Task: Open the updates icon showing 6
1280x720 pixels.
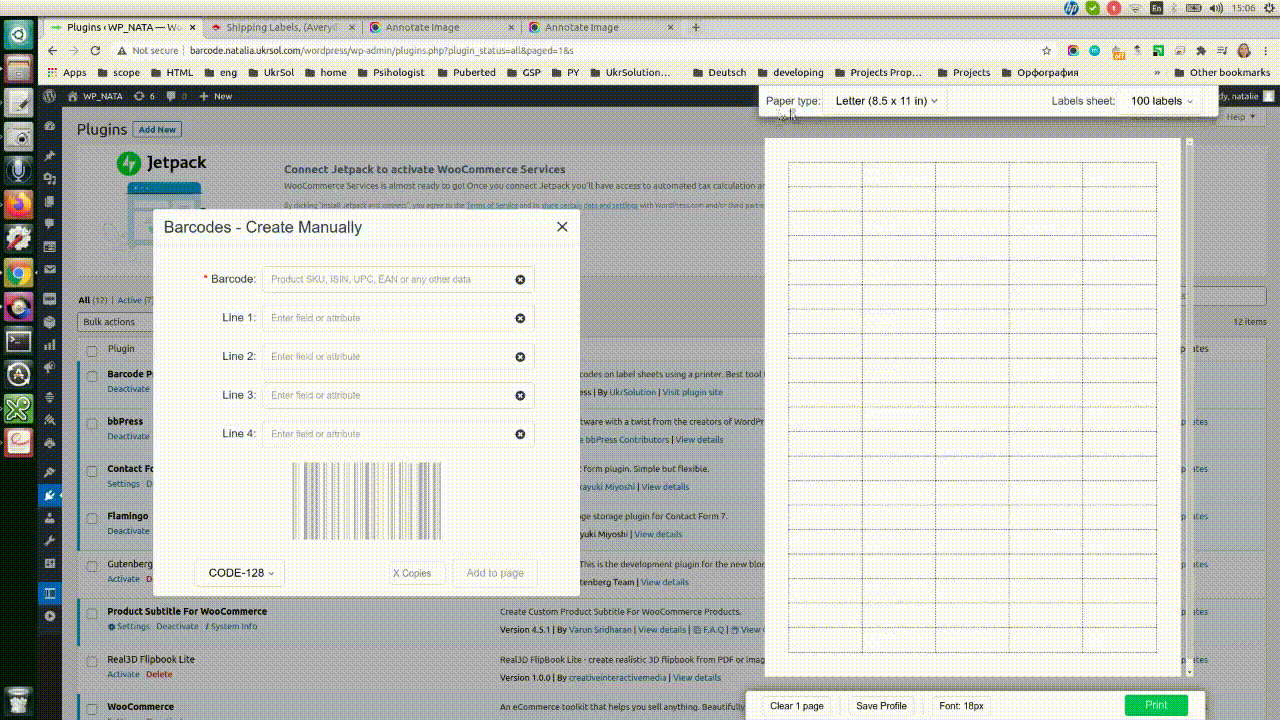Action: tap(144, 96)
